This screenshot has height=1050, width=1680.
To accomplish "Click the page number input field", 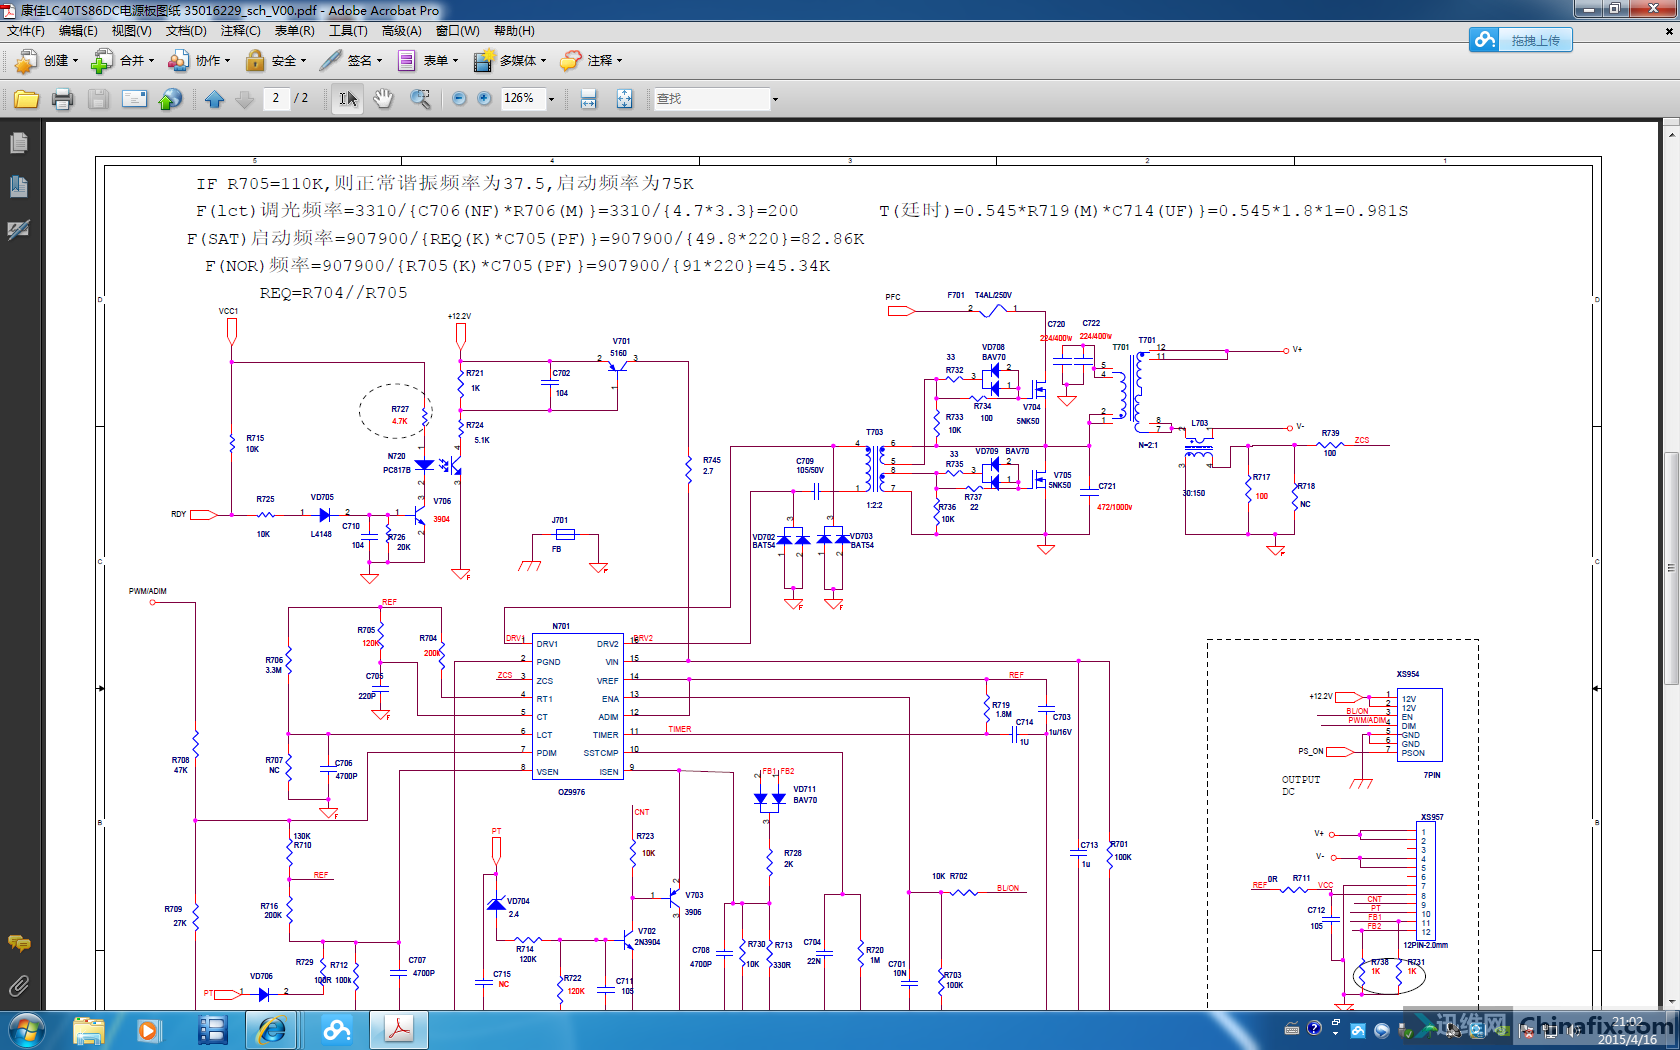I will point(276,98).
